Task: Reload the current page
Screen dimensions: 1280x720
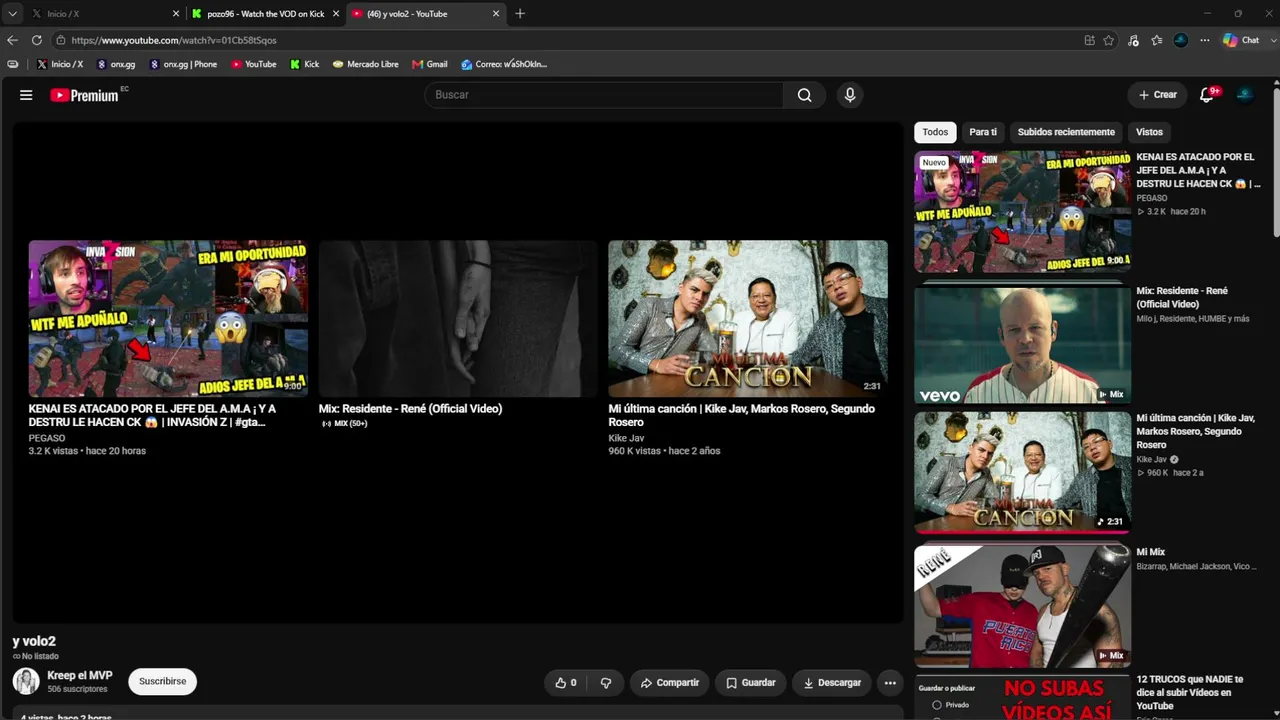Action: pos(36,40)
